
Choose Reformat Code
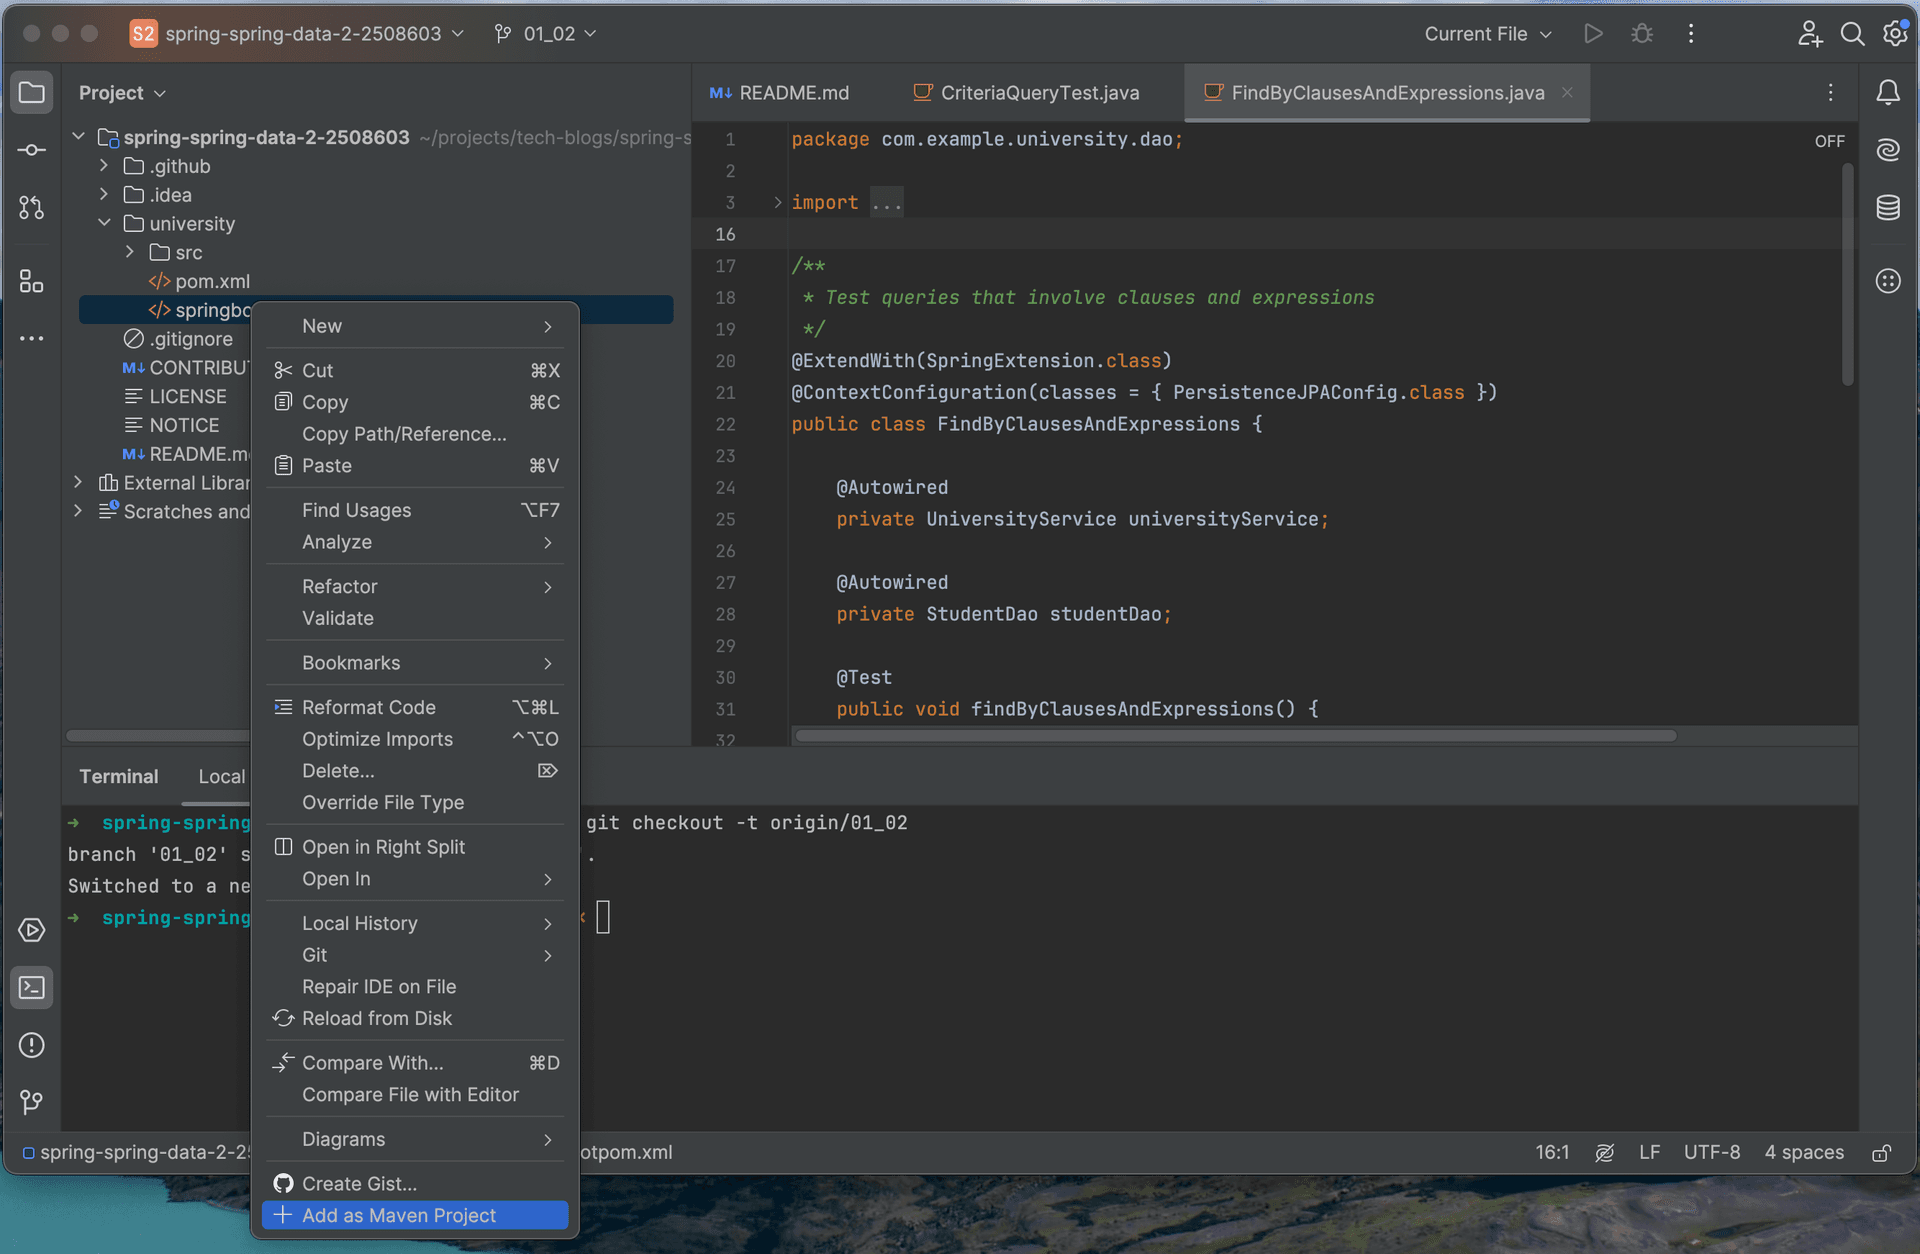pos(415,707)
